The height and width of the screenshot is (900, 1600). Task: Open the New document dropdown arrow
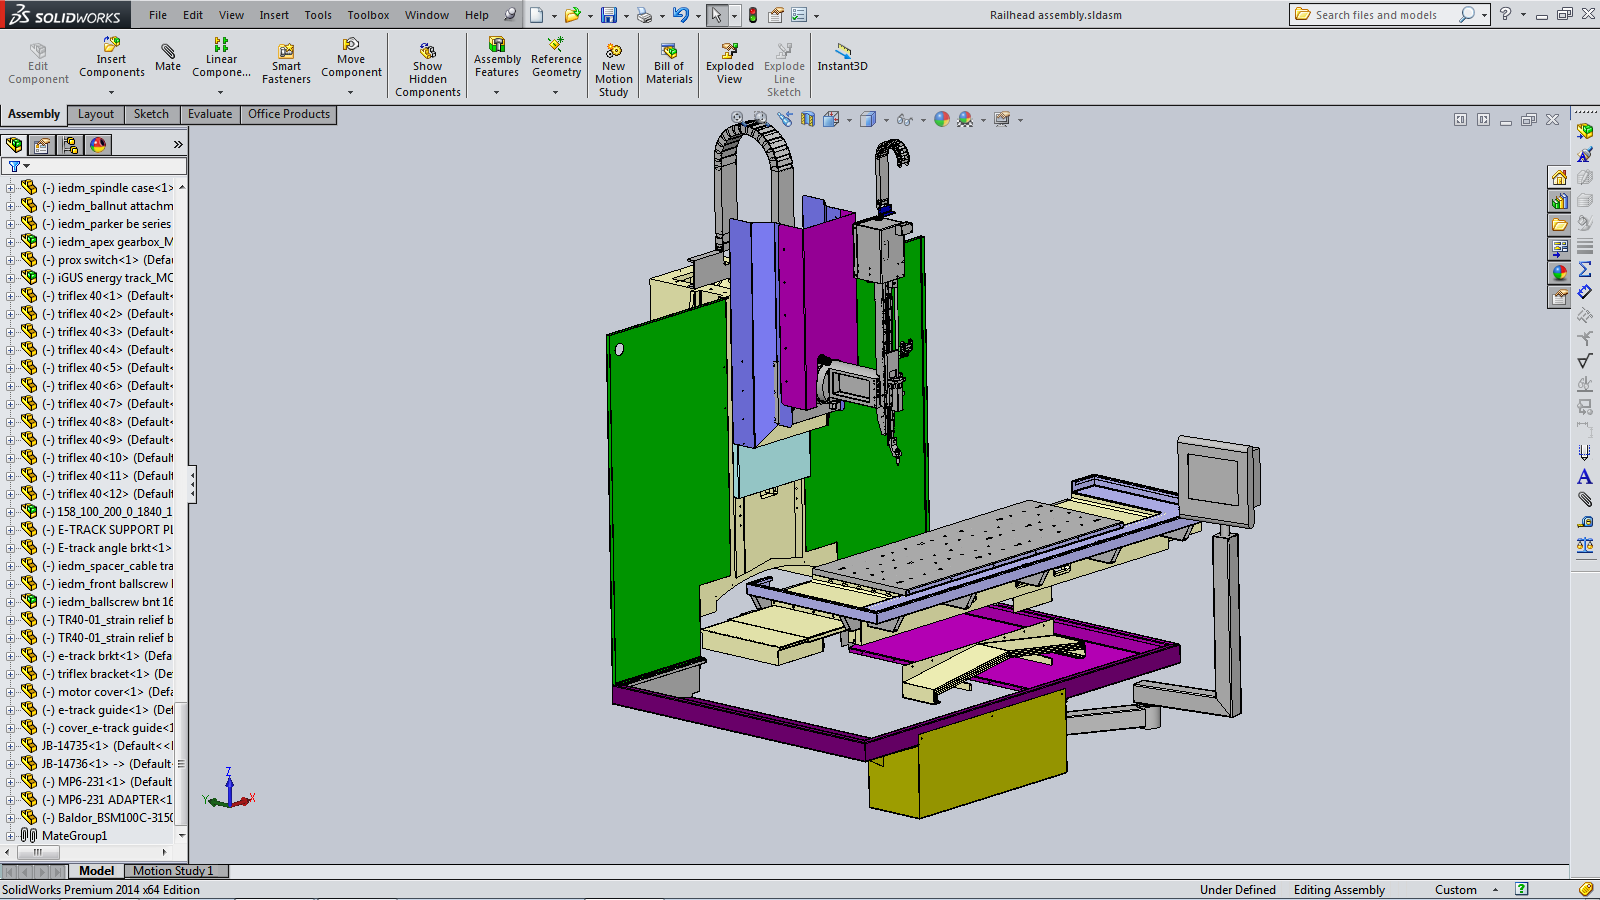pyautogui.click(x=553, y=16)
